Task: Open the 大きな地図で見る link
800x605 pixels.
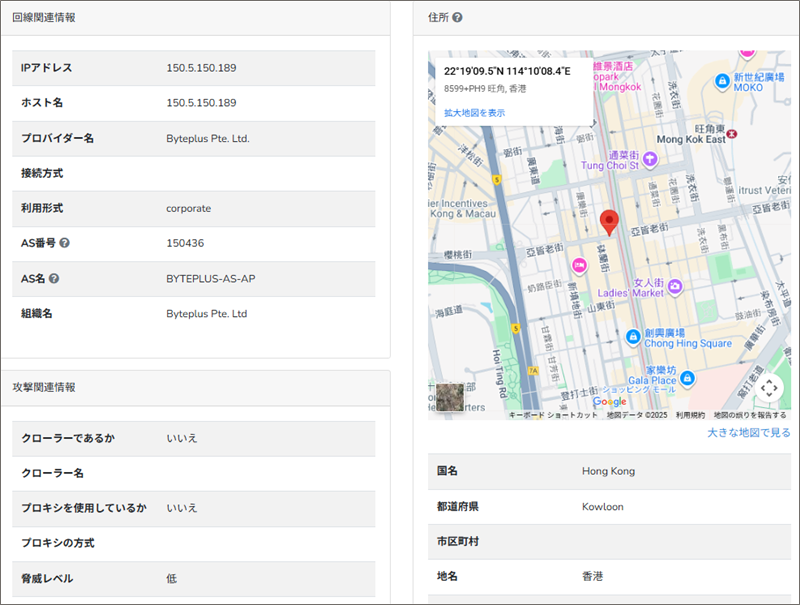Action: pyautogui.click(x=748, y=433)
